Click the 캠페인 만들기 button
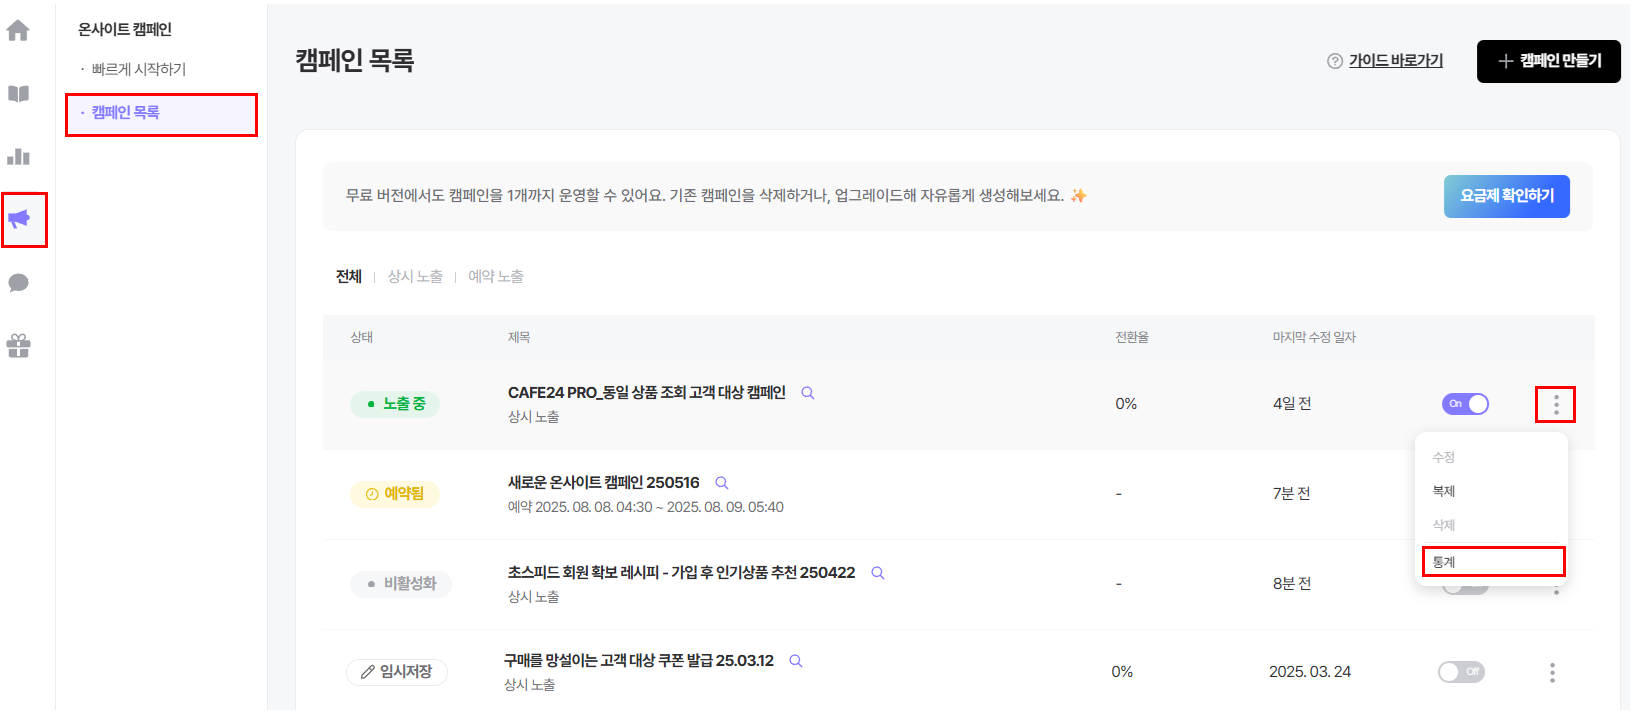 click(x=1548, y=61)
